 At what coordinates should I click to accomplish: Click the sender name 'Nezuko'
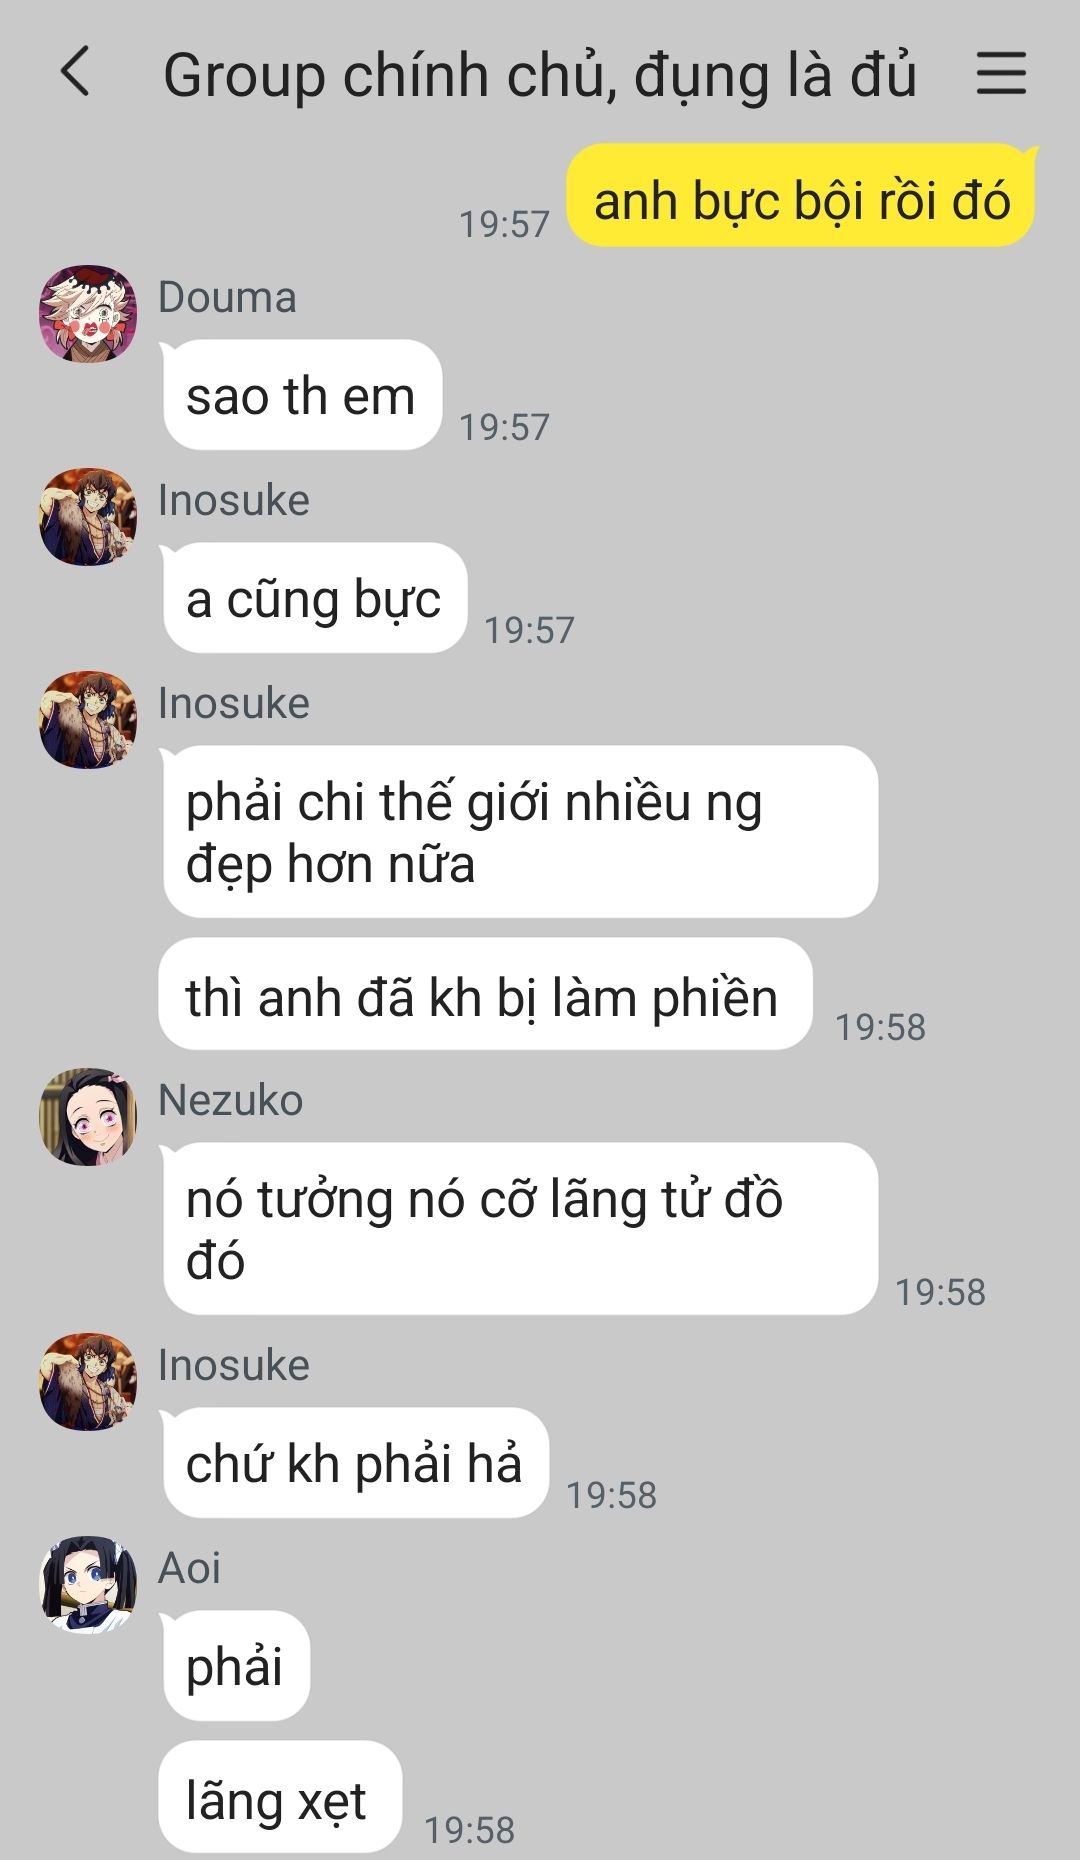click(230, 1100)
